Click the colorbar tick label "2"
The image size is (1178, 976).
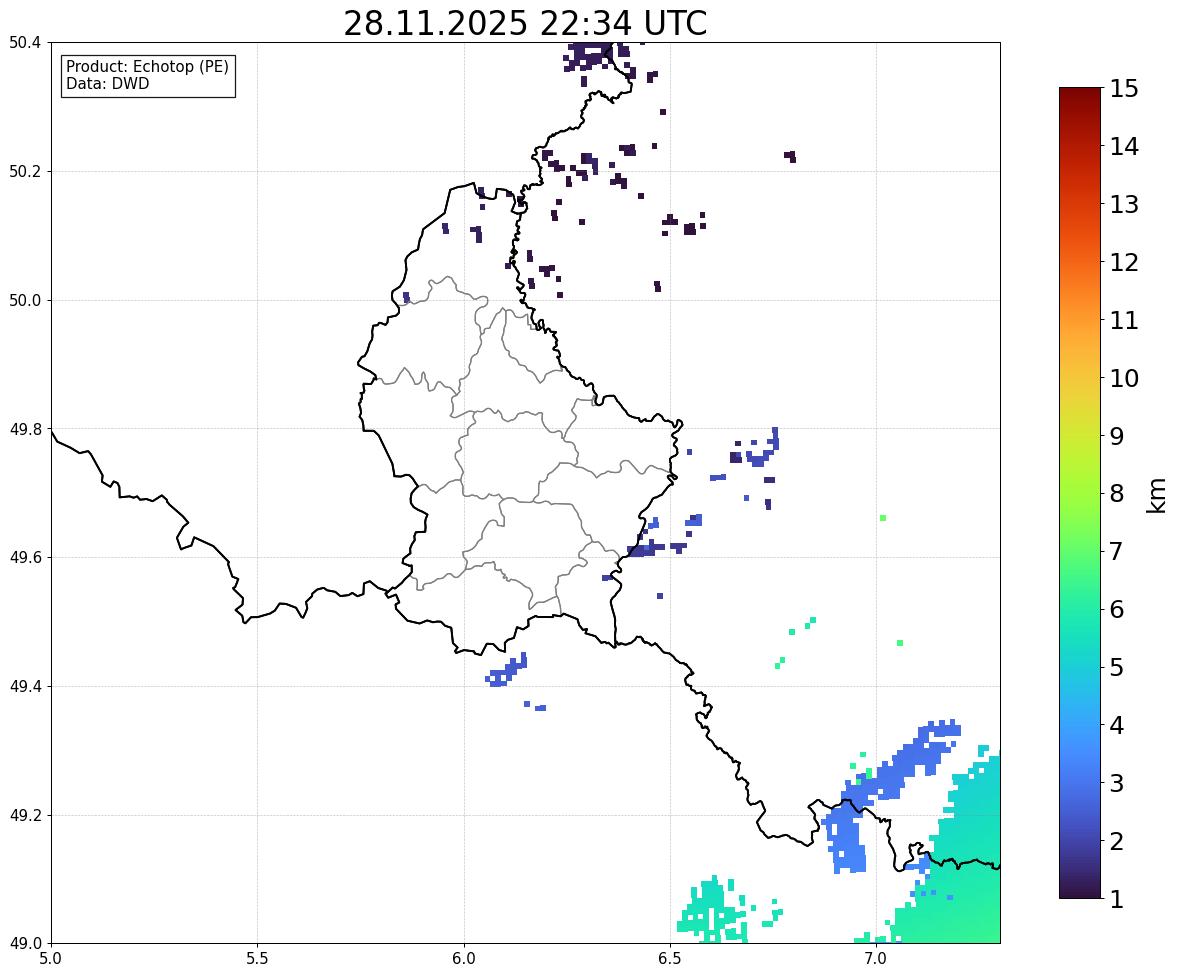point(1116,841)
